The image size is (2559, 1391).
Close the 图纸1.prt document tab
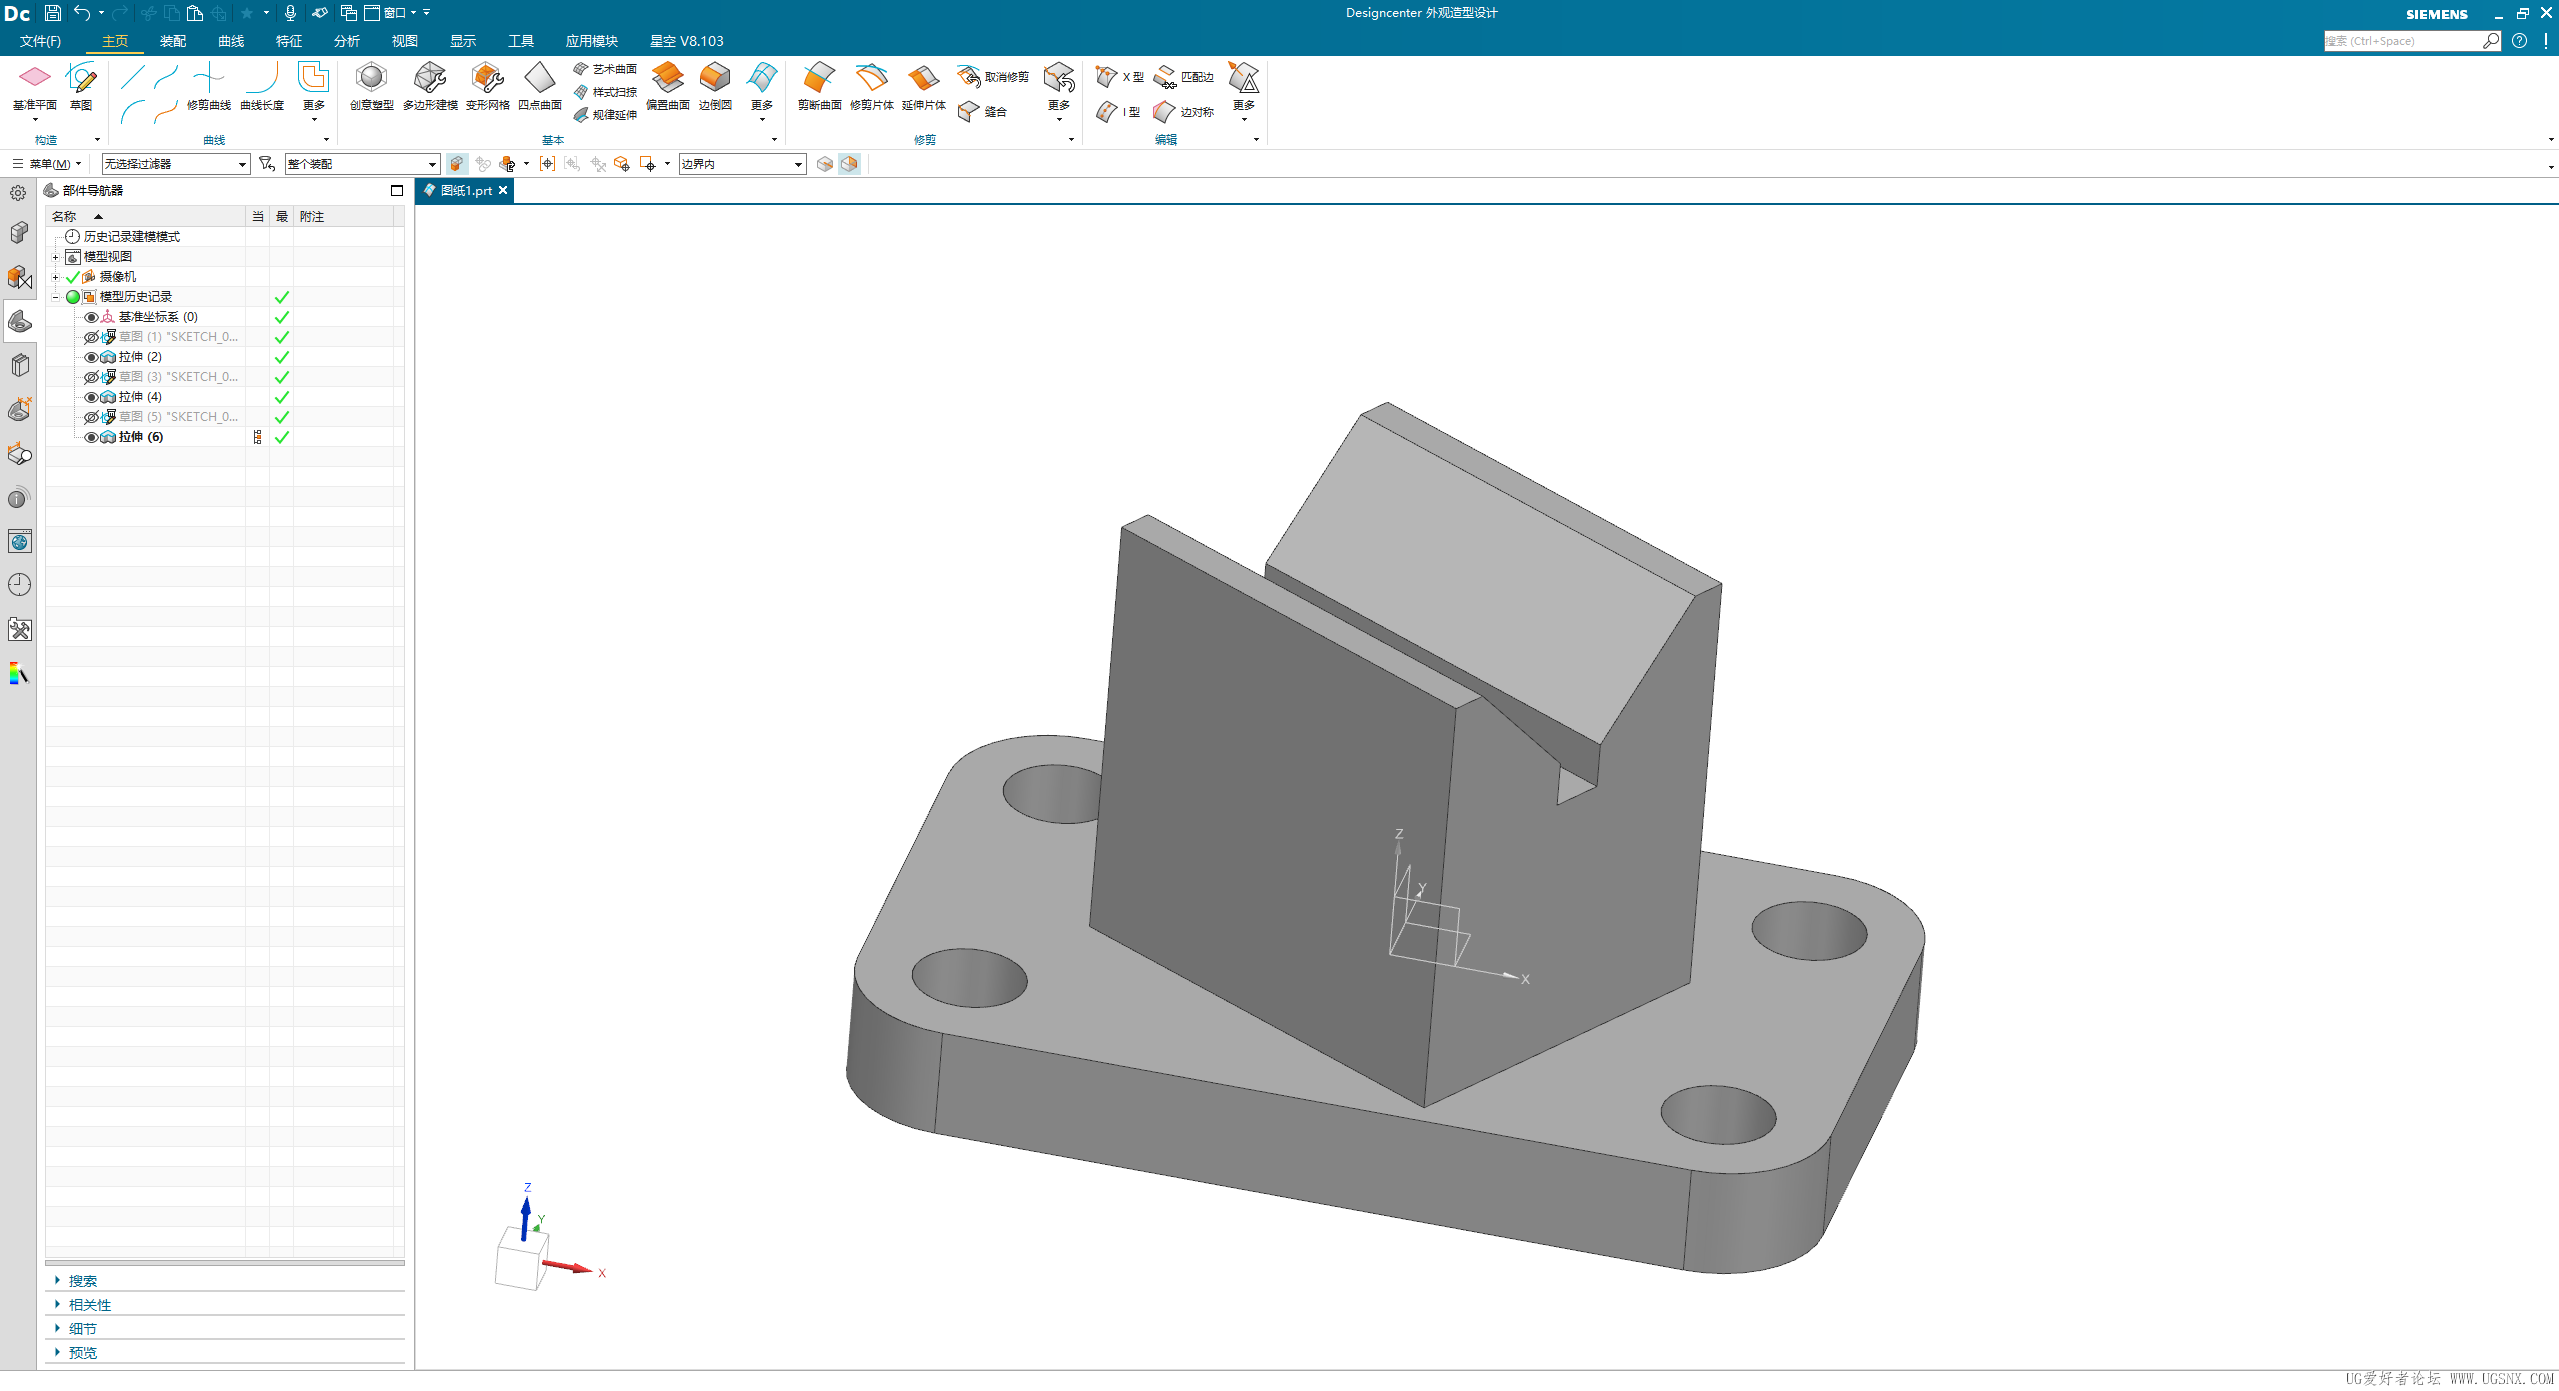(503, 190)
